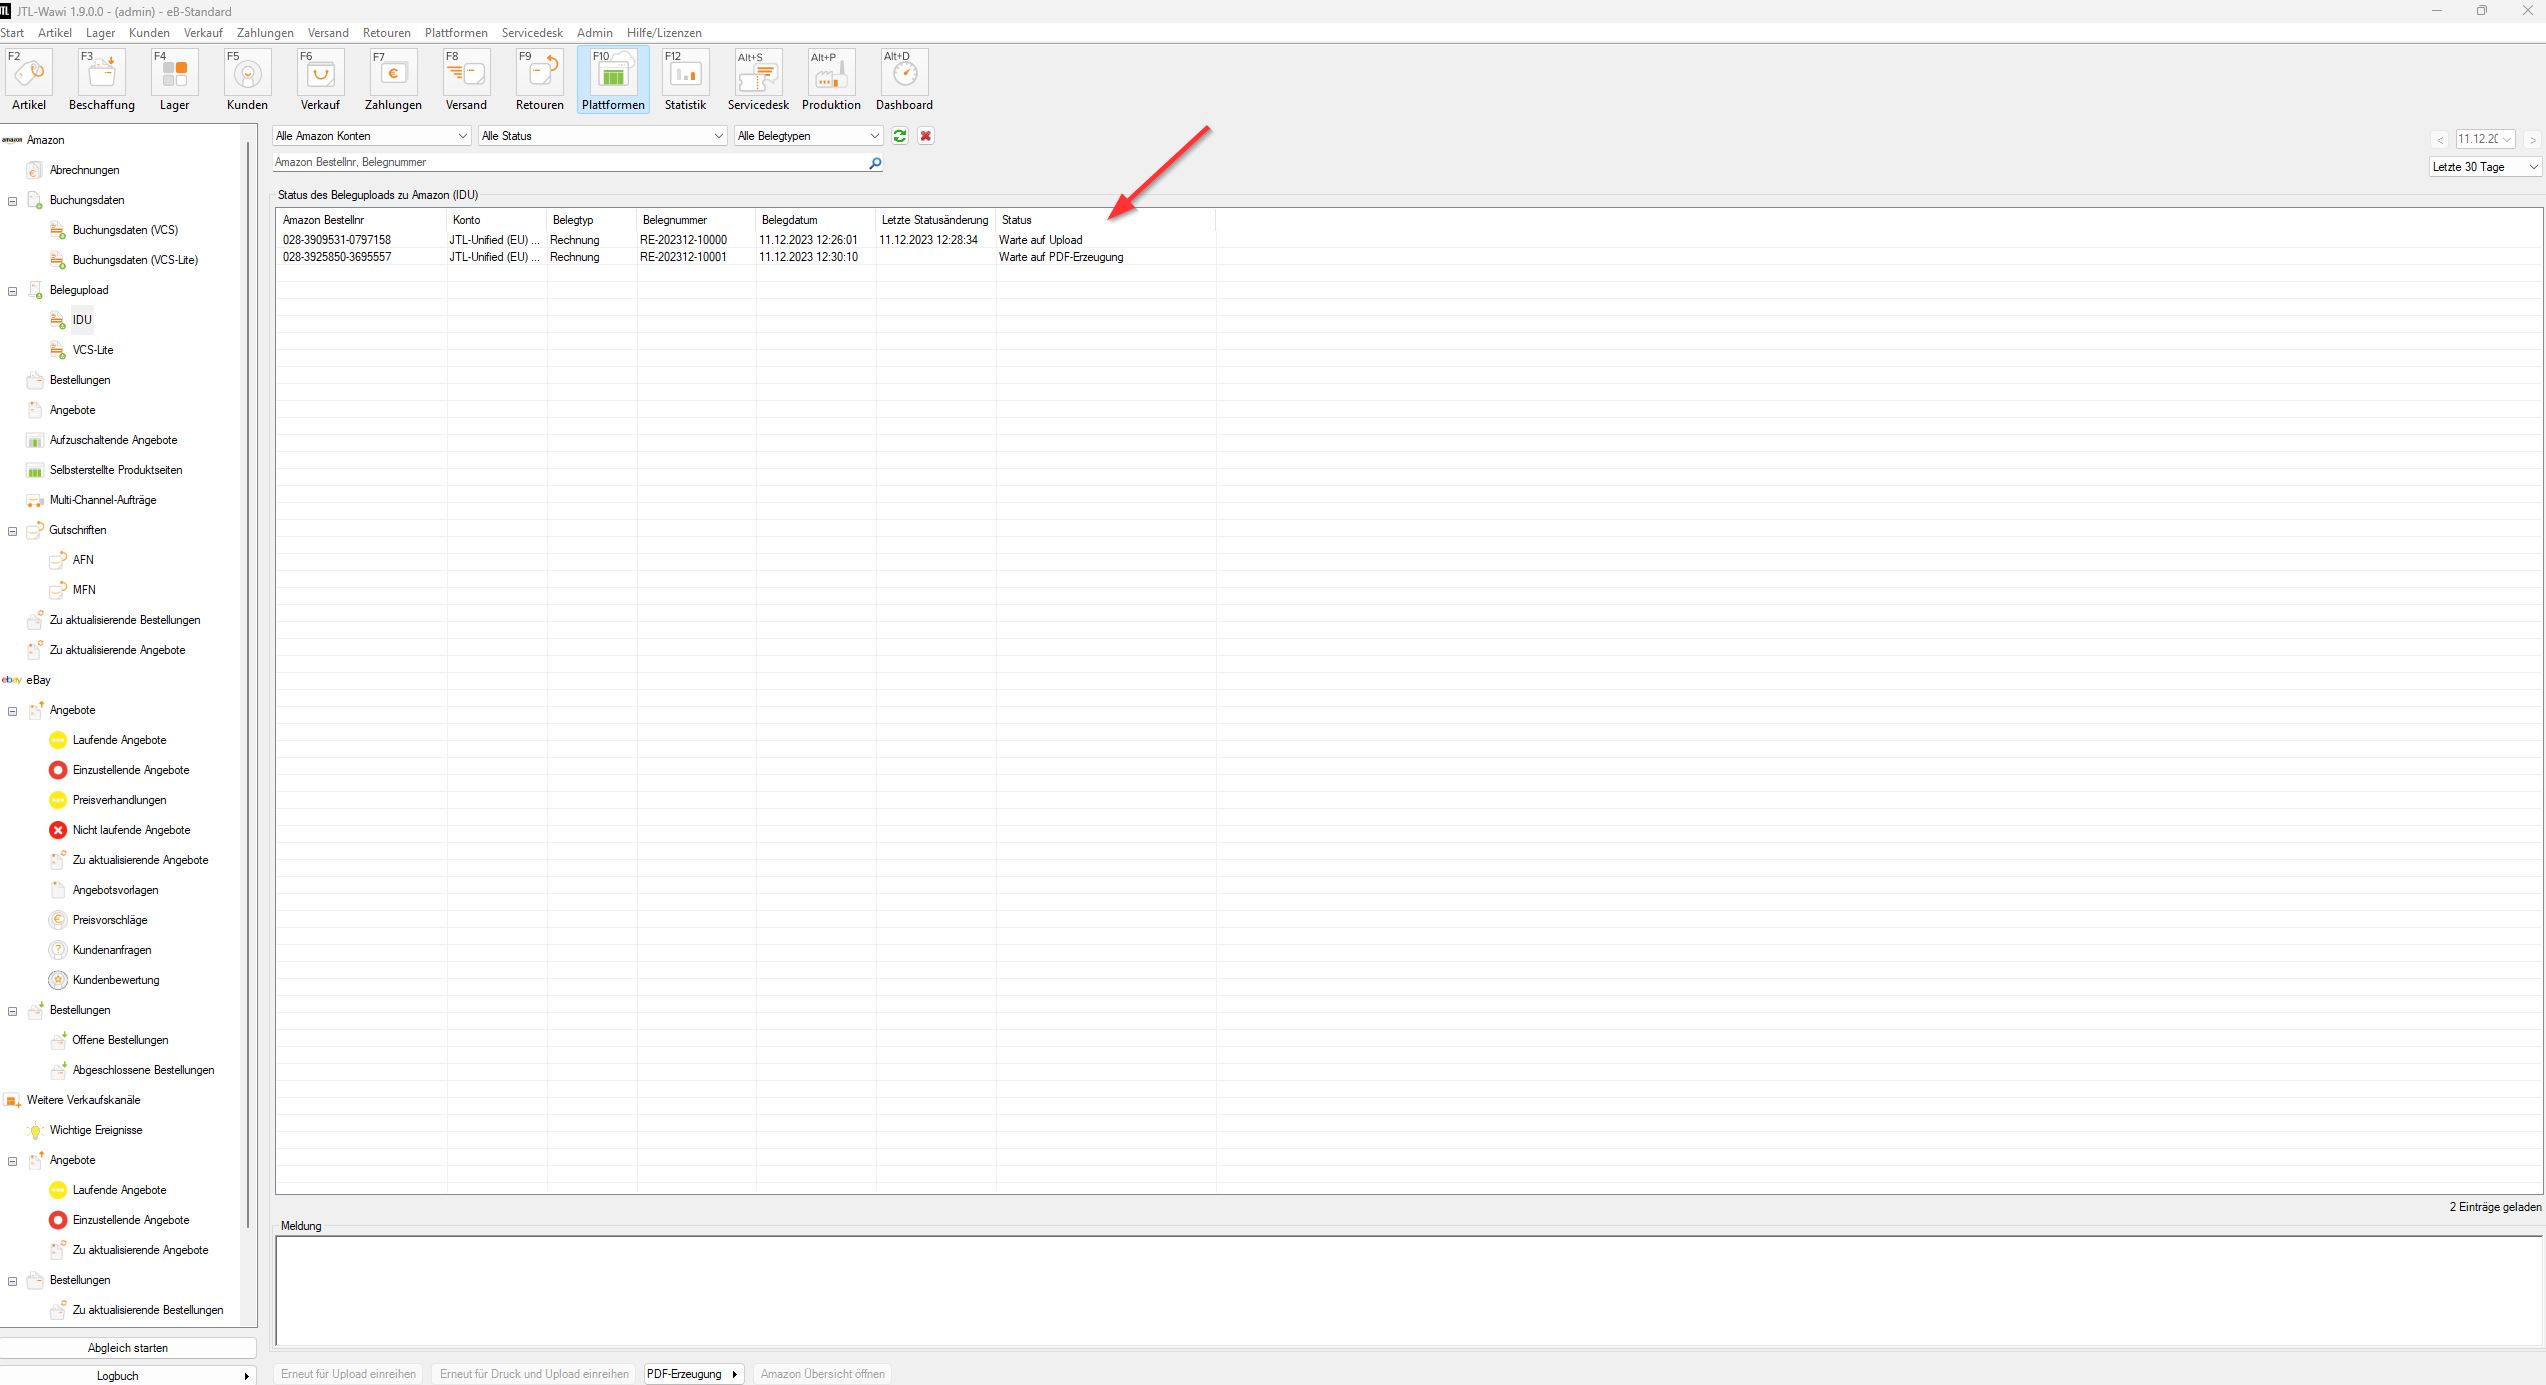
Task: Open the Alle Belegtypen dropdown
Action: (808, 136)
